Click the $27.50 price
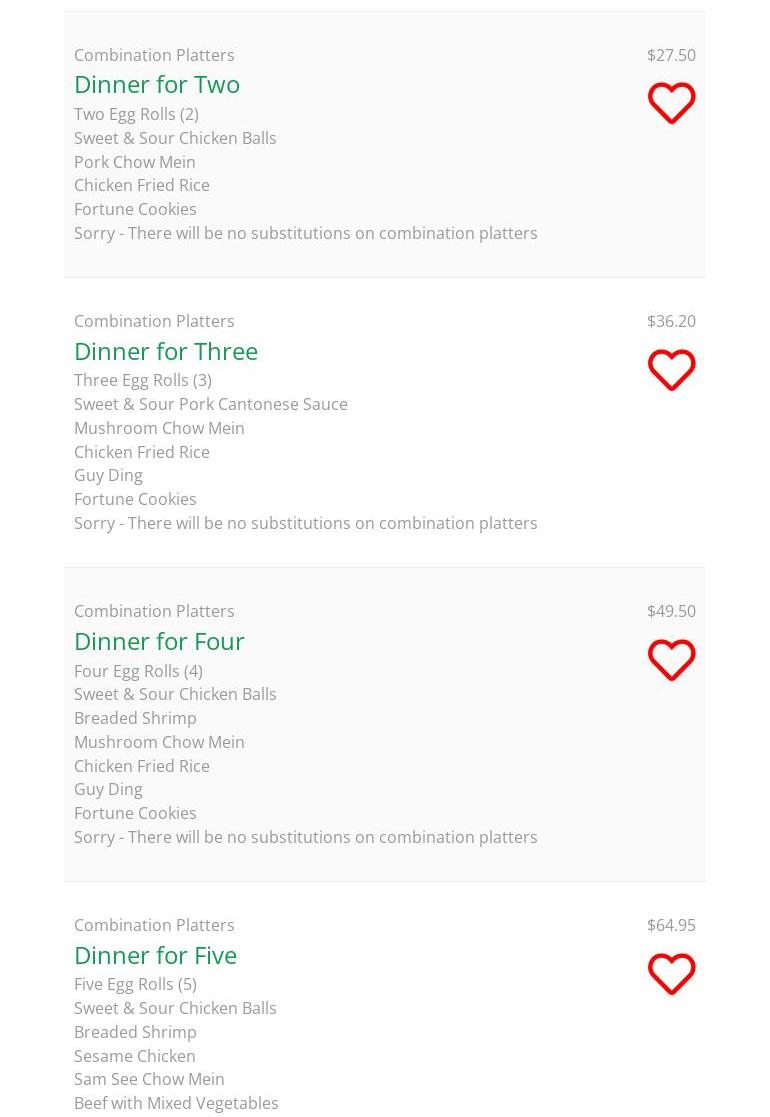The width and height of the screenshot is (770, 1117). tap(671, 55)
